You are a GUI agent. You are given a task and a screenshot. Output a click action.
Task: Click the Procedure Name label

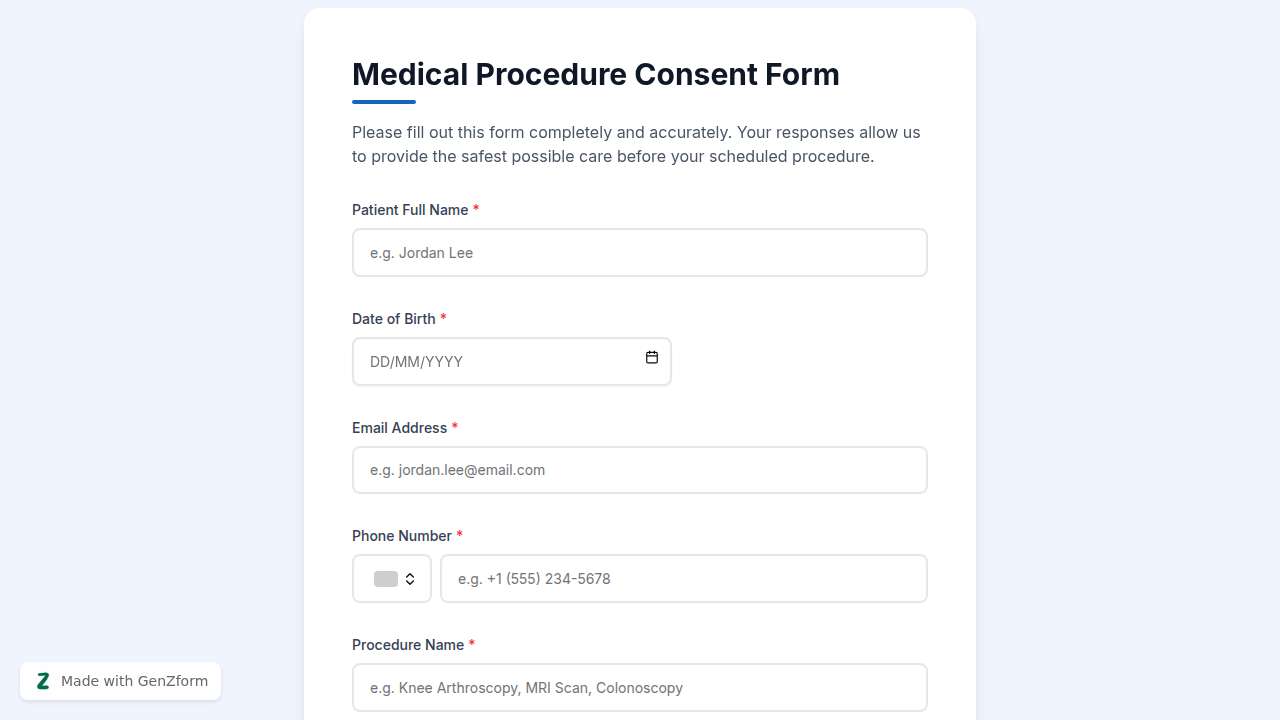pyautogui.click(x=408, y=645)
